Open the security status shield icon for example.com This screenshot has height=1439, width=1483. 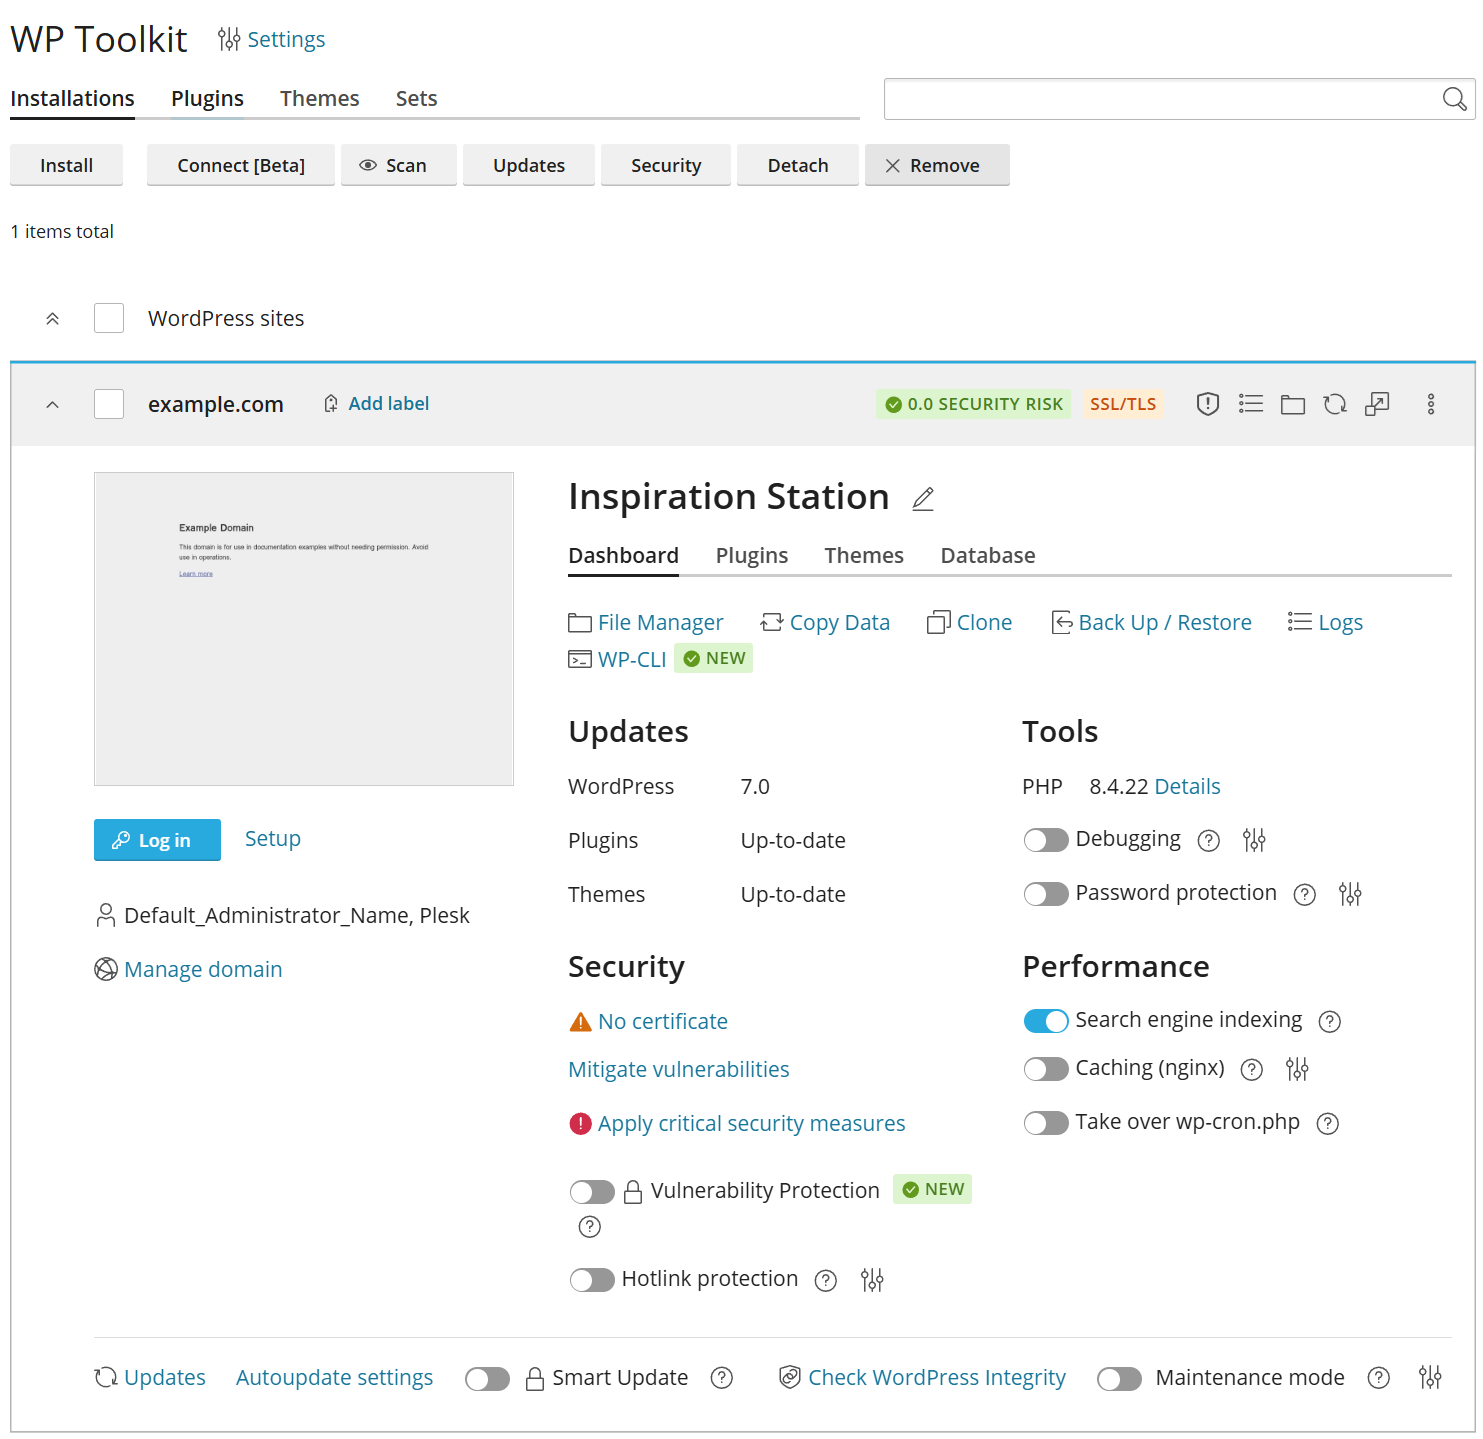click(x=1208, y=404)
